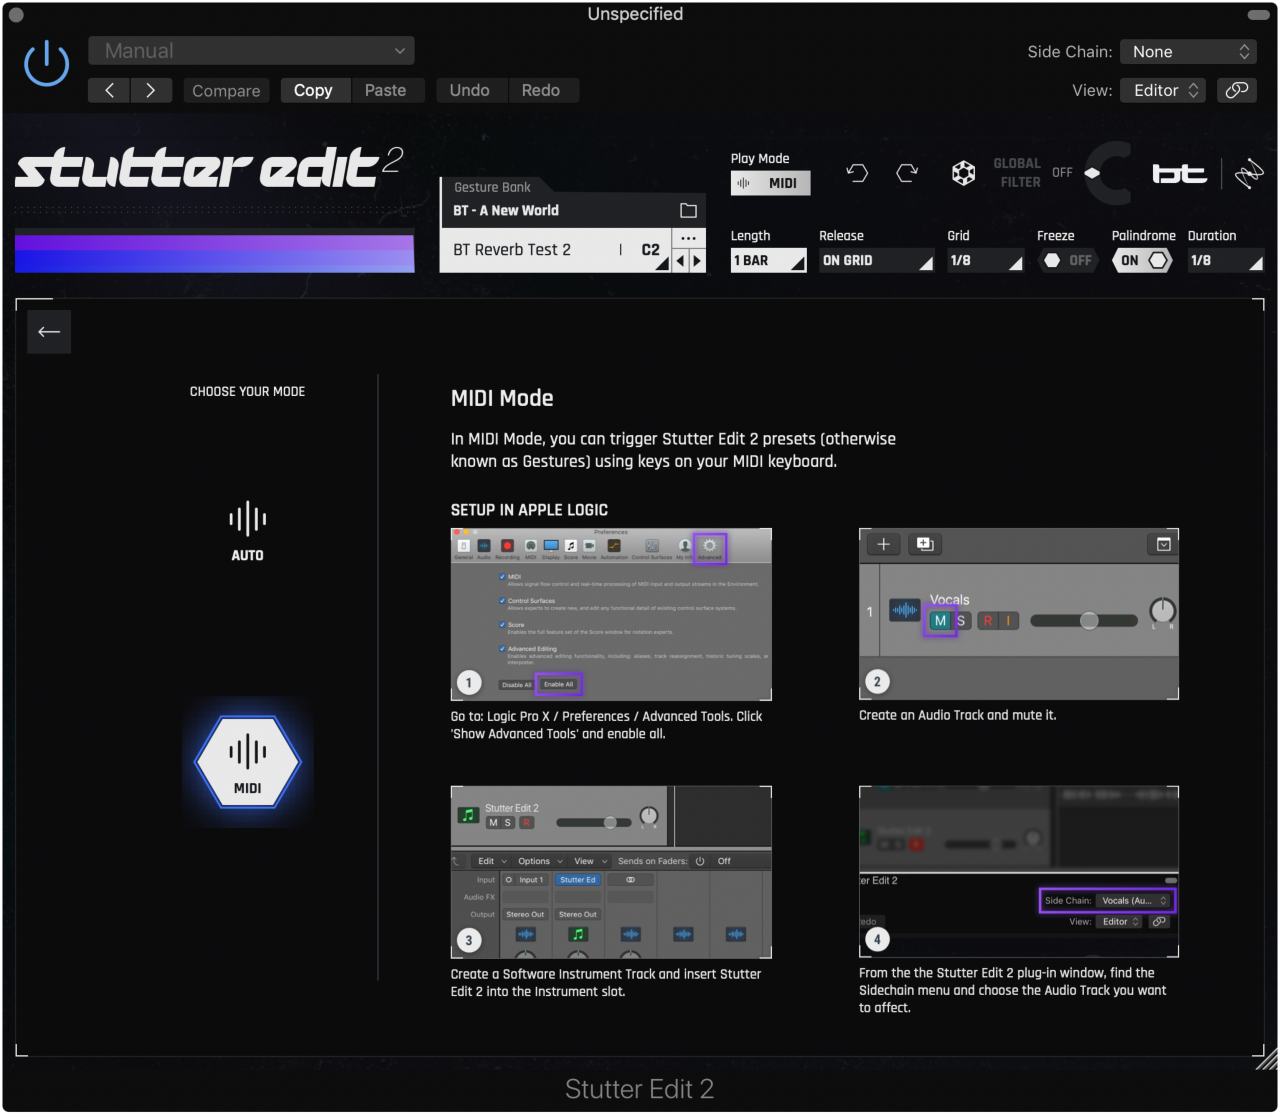Open the Side Chain dropdown showing None
The height and width of the screenshot is (1115, 1280).
coord(1188,51)
